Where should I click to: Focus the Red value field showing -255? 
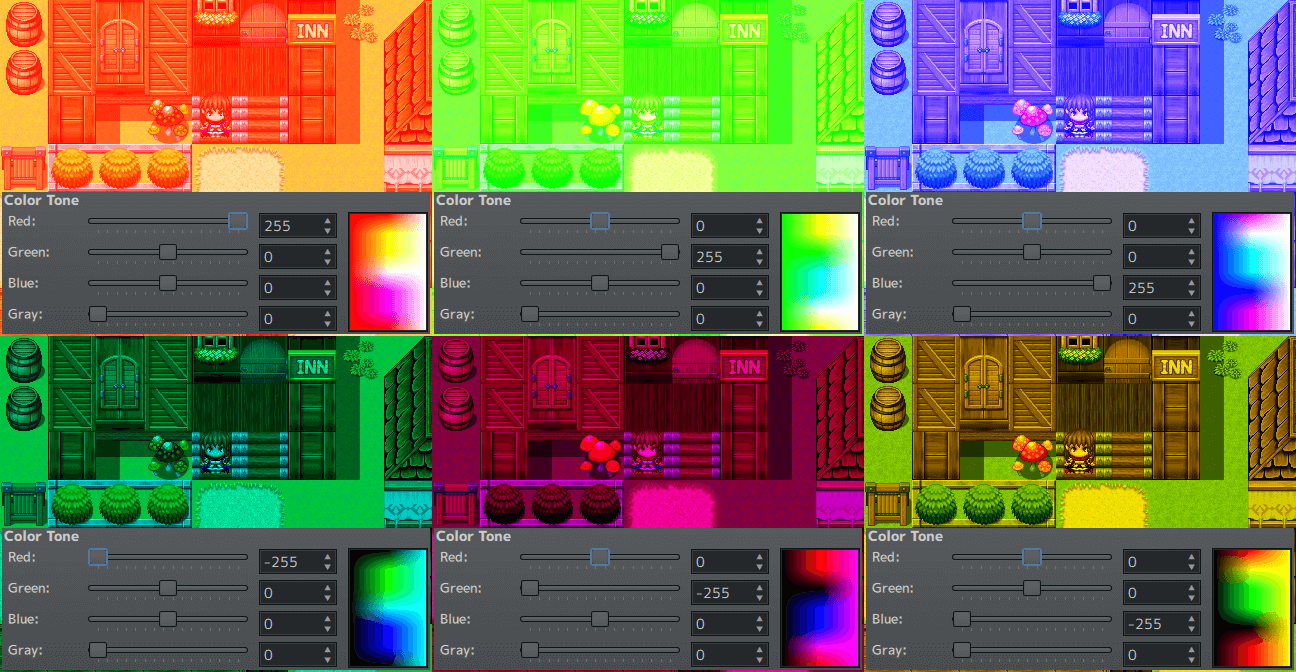pyautogui.click(x=297, y=562)
